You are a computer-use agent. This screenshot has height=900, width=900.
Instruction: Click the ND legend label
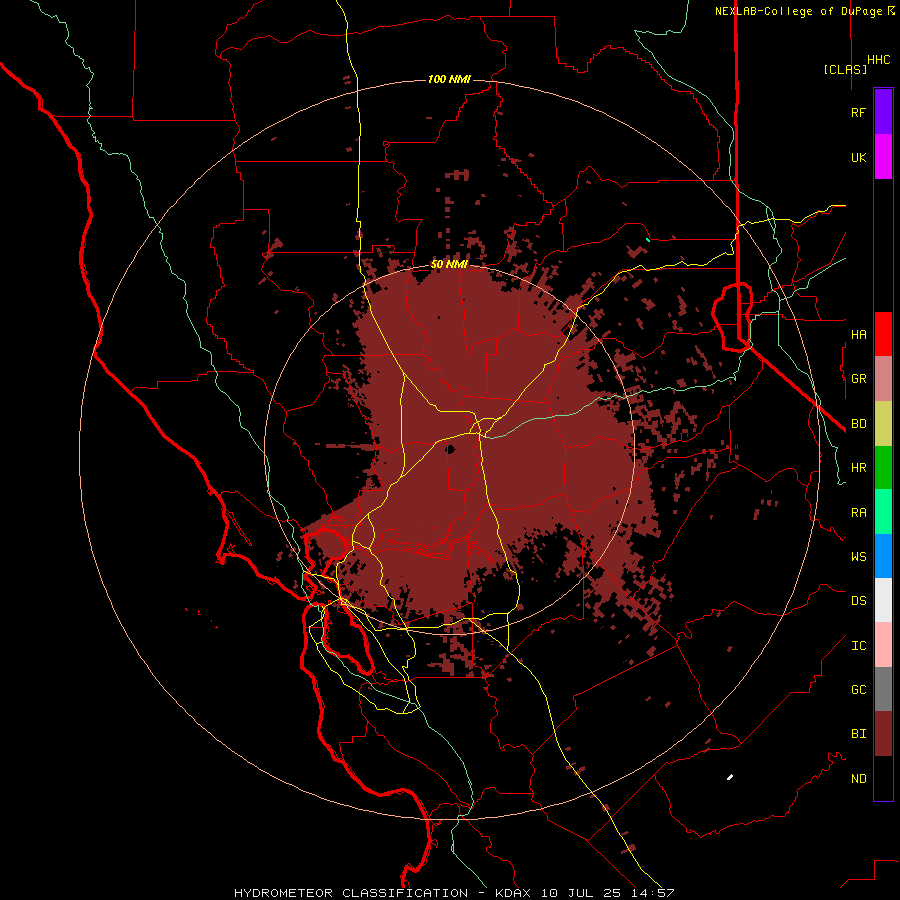click(858, 778)
